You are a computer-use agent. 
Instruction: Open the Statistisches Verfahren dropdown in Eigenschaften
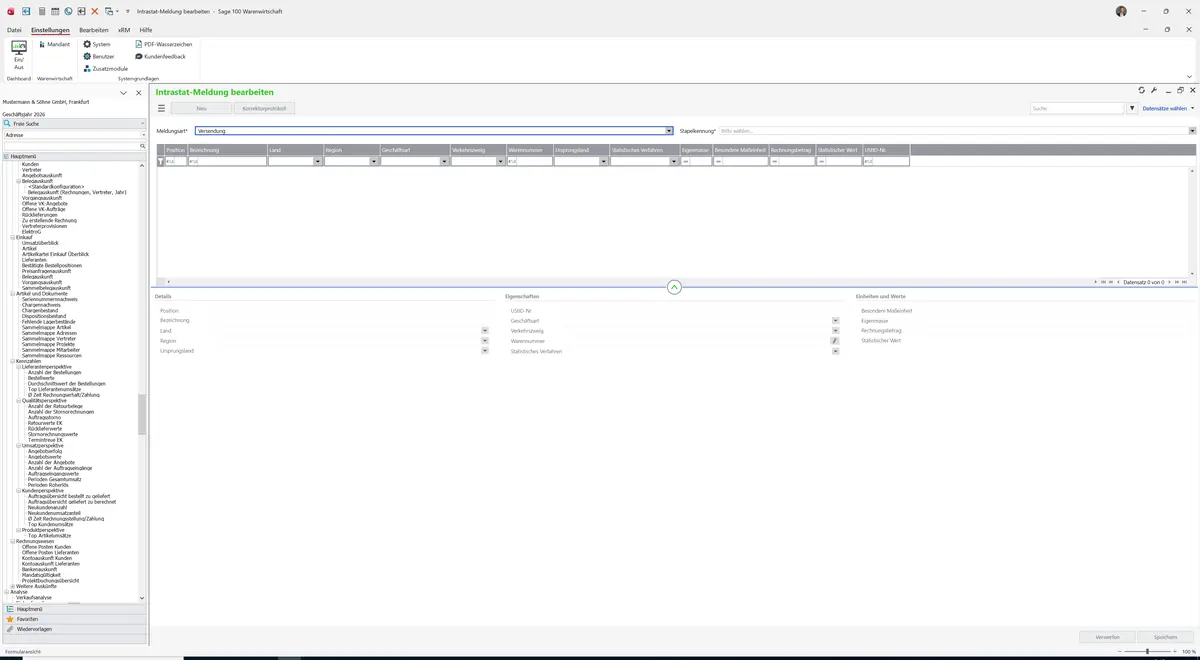click(x=835, y=352)
